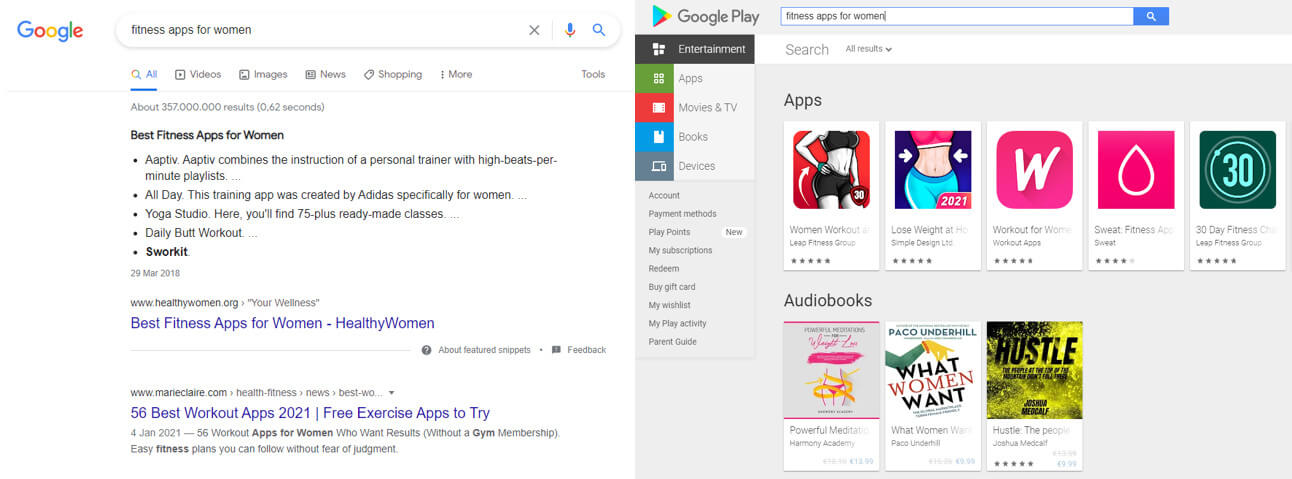The width and height of the screenshot is (1292, 479).
Task: Click the Google Play logo
Action: (705, 16)
